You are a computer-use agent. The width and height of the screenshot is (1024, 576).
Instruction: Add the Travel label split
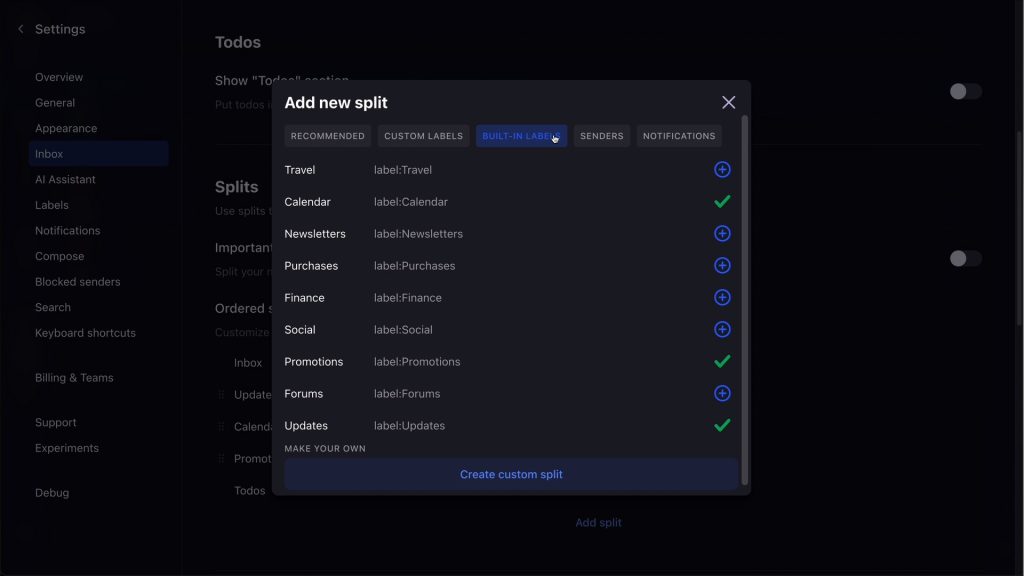point(722,170)
